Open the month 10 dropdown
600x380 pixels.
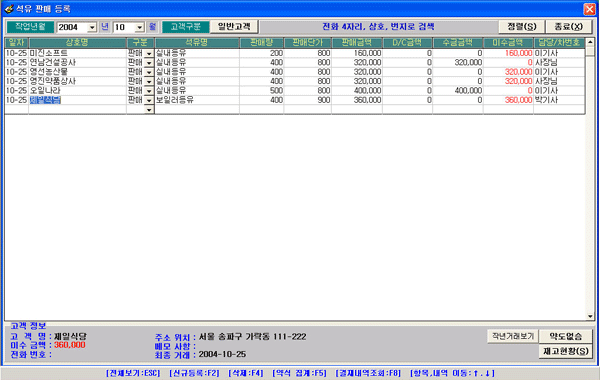click(140, 27)
